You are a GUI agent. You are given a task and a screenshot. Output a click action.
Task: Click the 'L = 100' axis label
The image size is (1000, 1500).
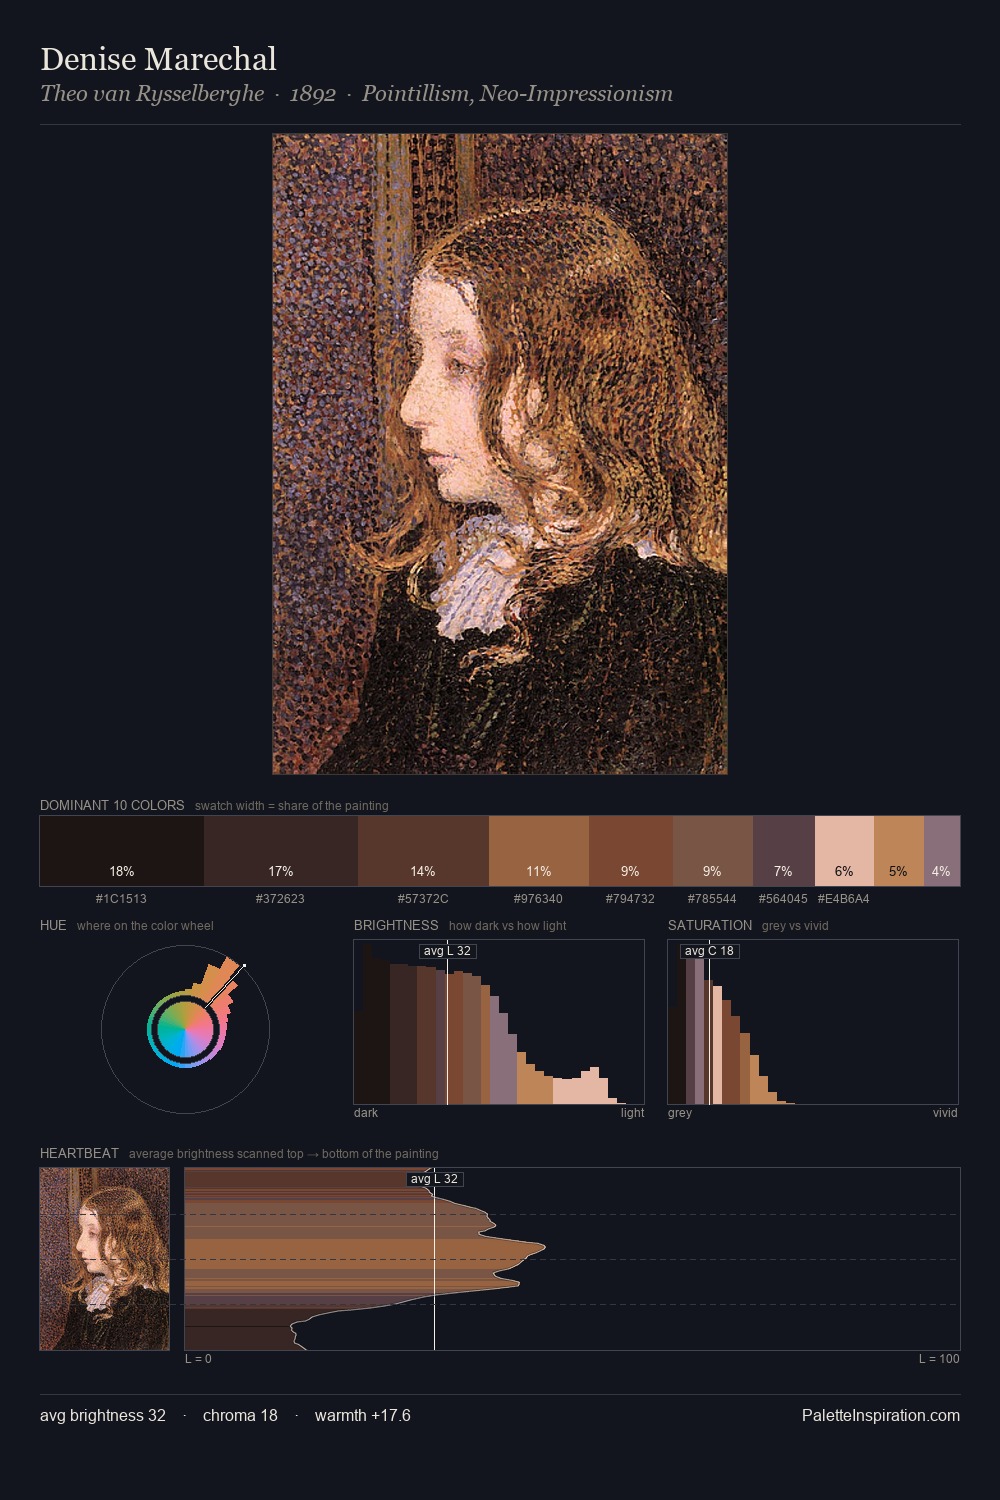(939, 1359)
